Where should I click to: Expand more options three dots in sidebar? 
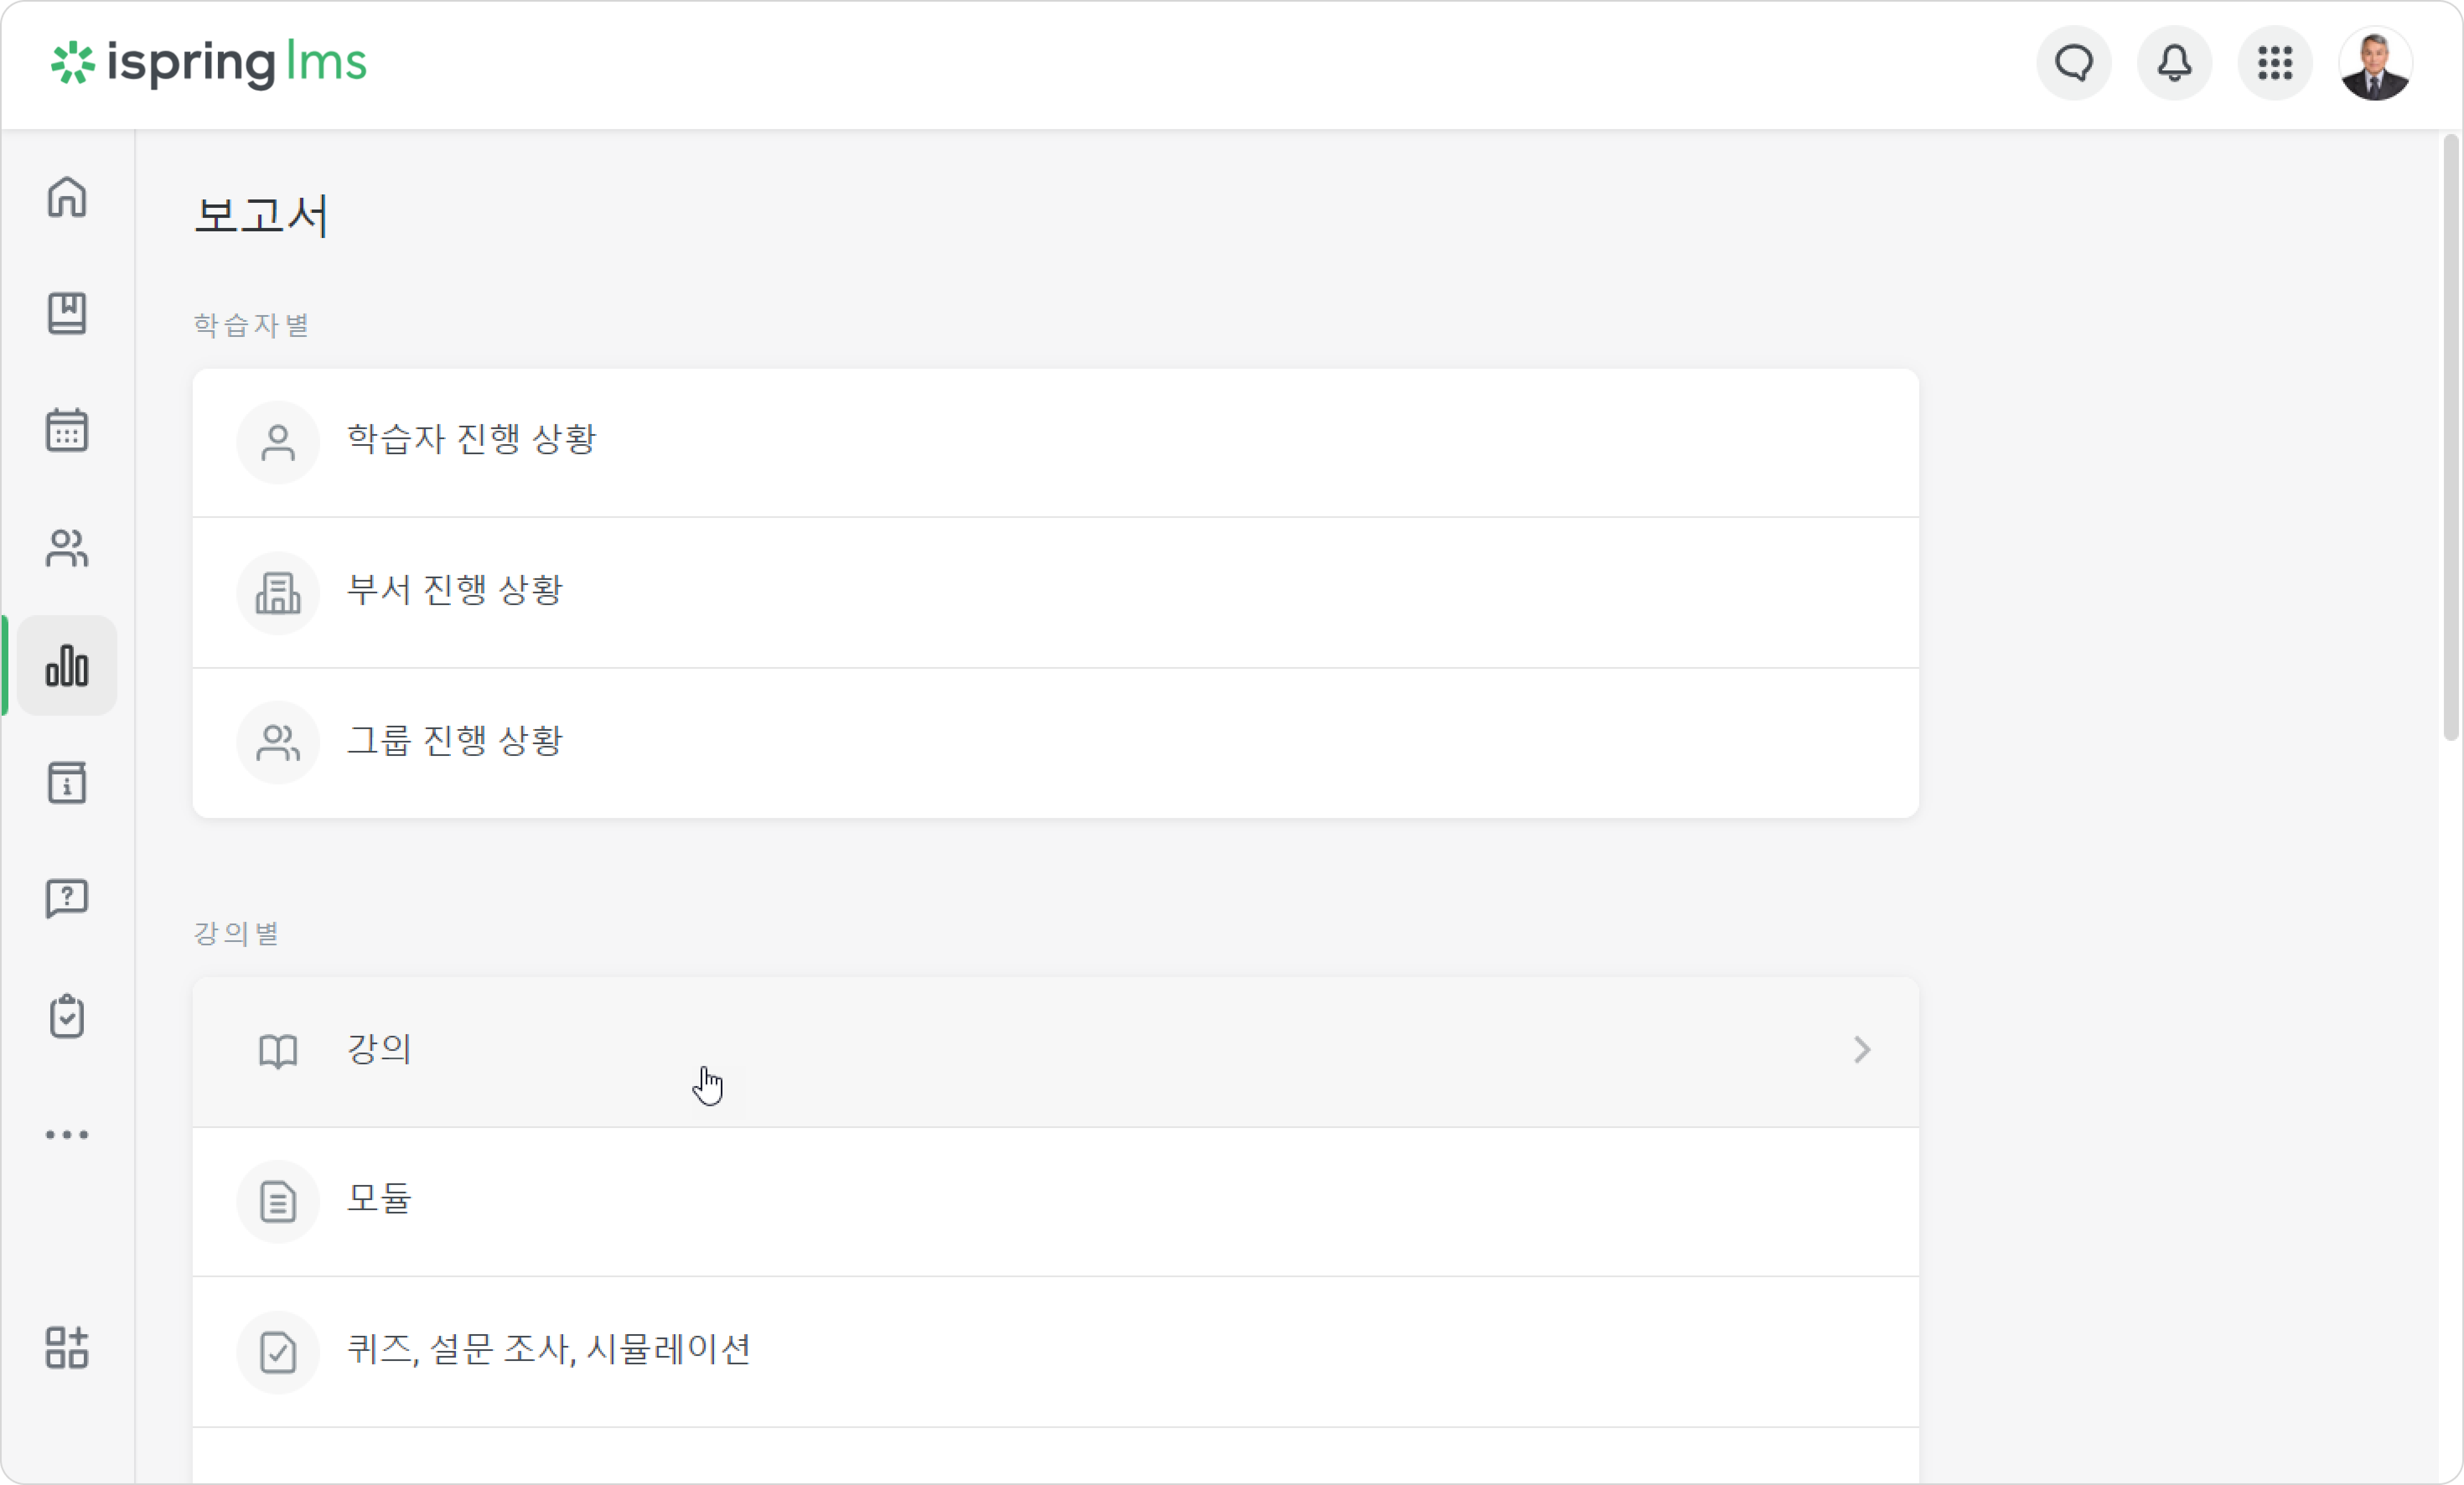(67, 1135)
